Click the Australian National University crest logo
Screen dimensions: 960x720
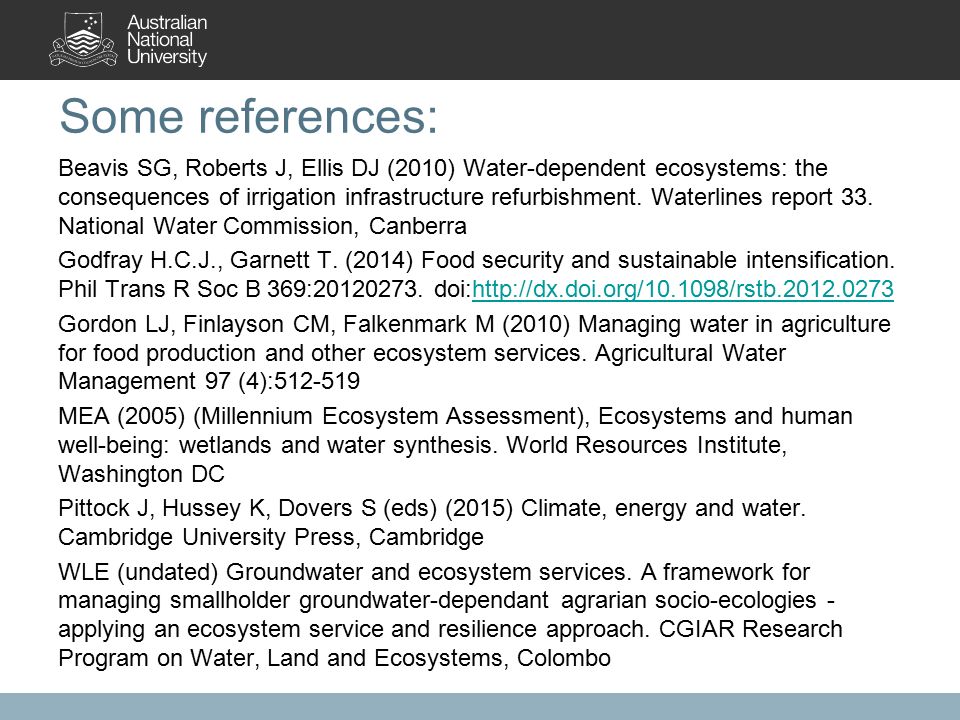point(83,40)
